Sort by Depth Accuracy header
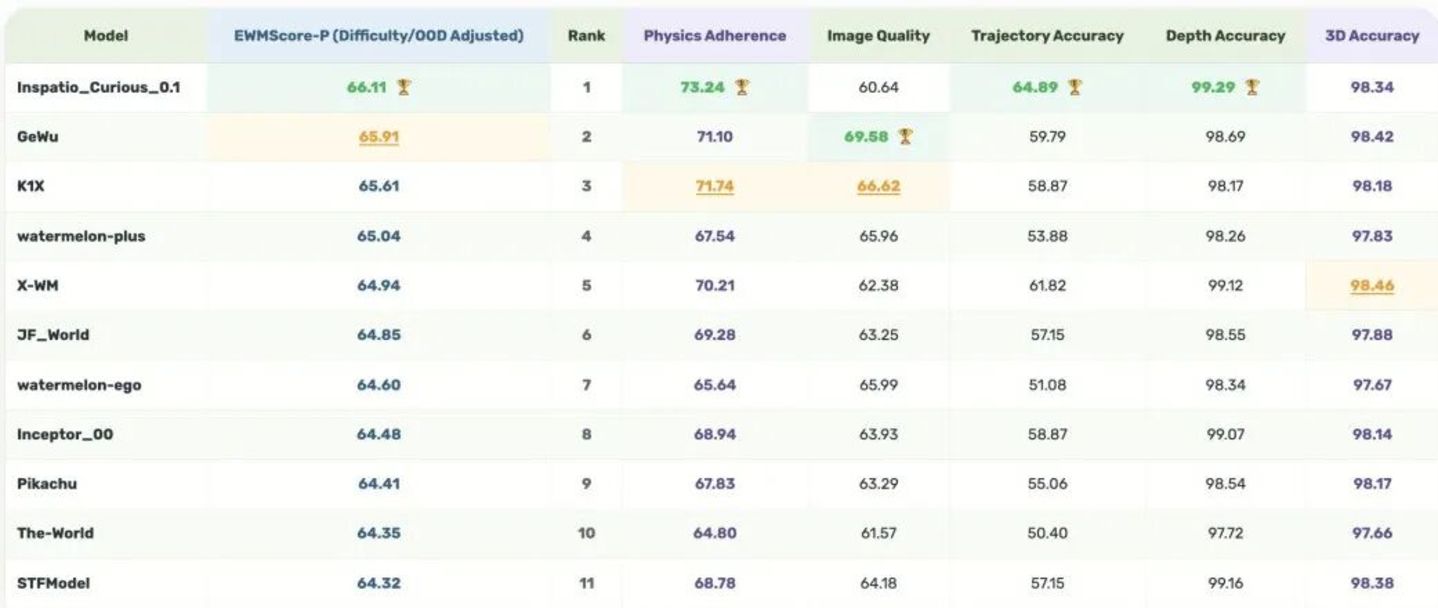This screenshot has width=1438, height=608. 1225,36
